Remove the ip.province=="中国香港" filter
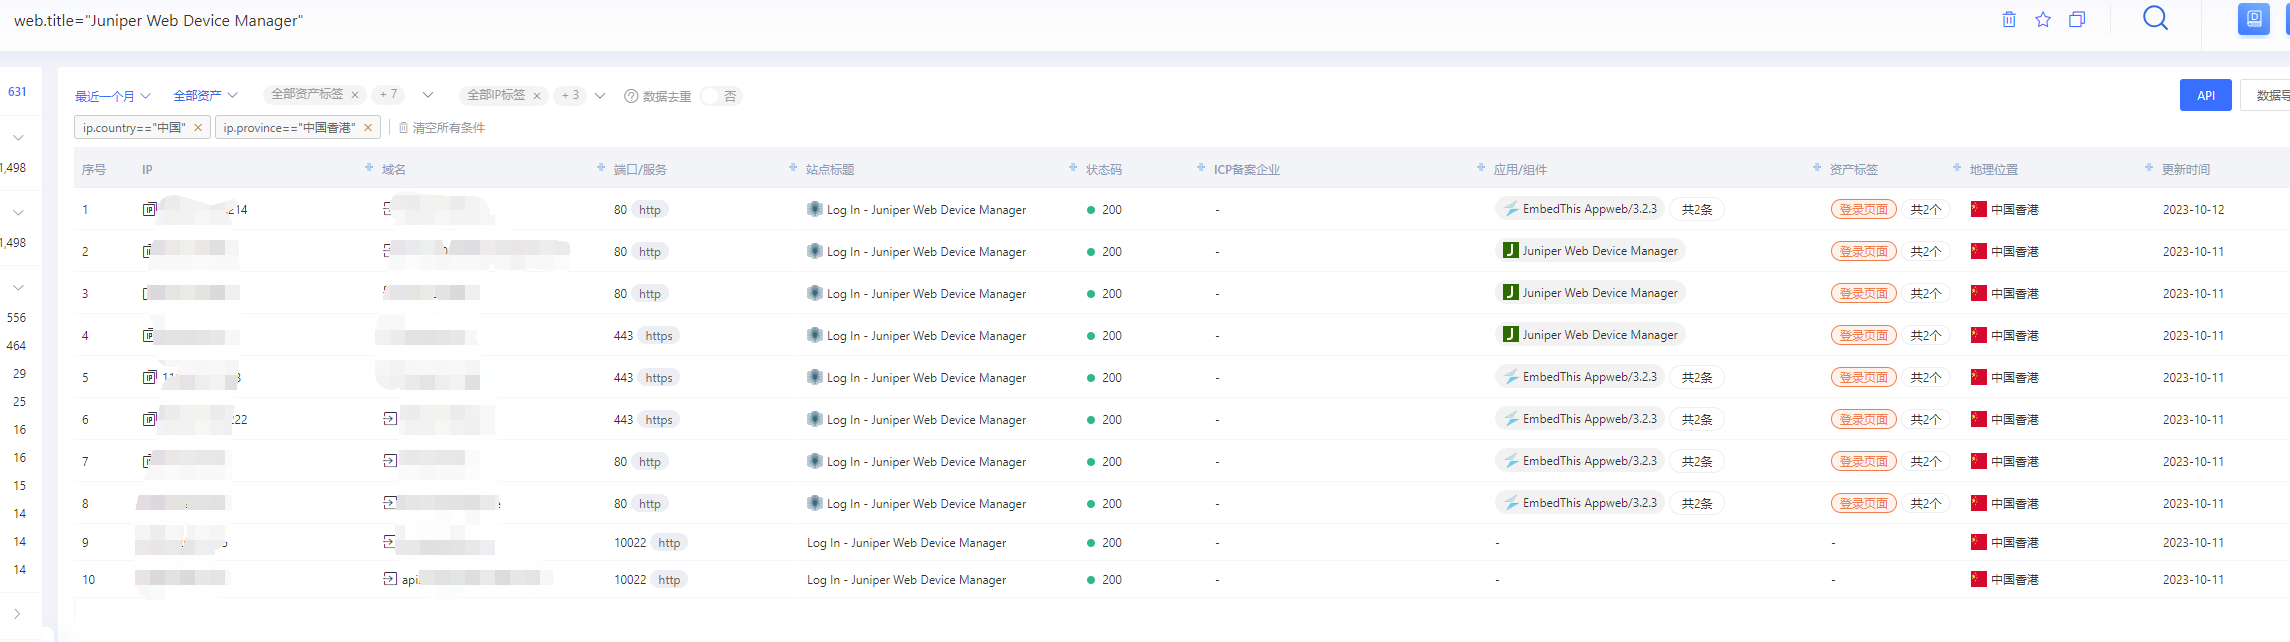This screenshot has height=642, width=2290. pos(368,127)
